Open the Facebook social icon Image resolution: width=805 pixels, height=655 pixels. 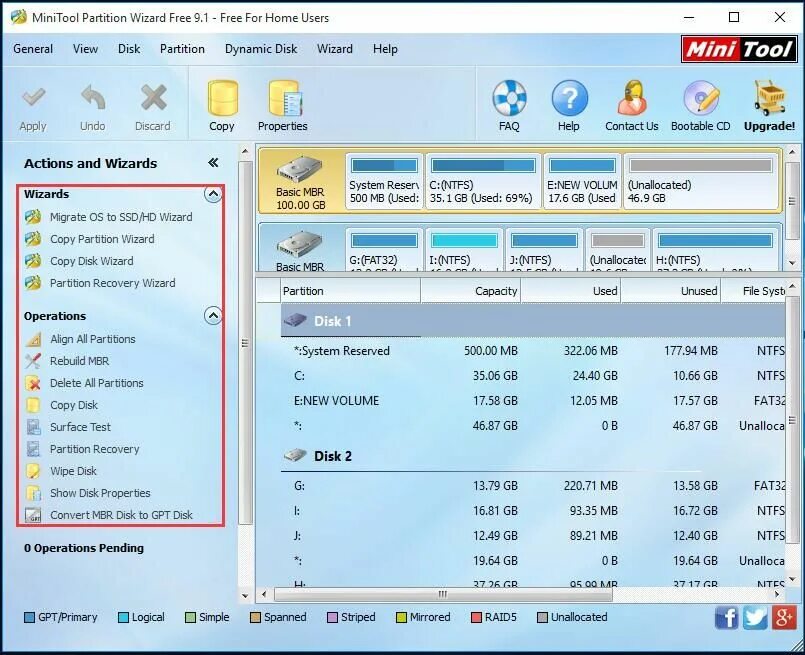[726, 618]
